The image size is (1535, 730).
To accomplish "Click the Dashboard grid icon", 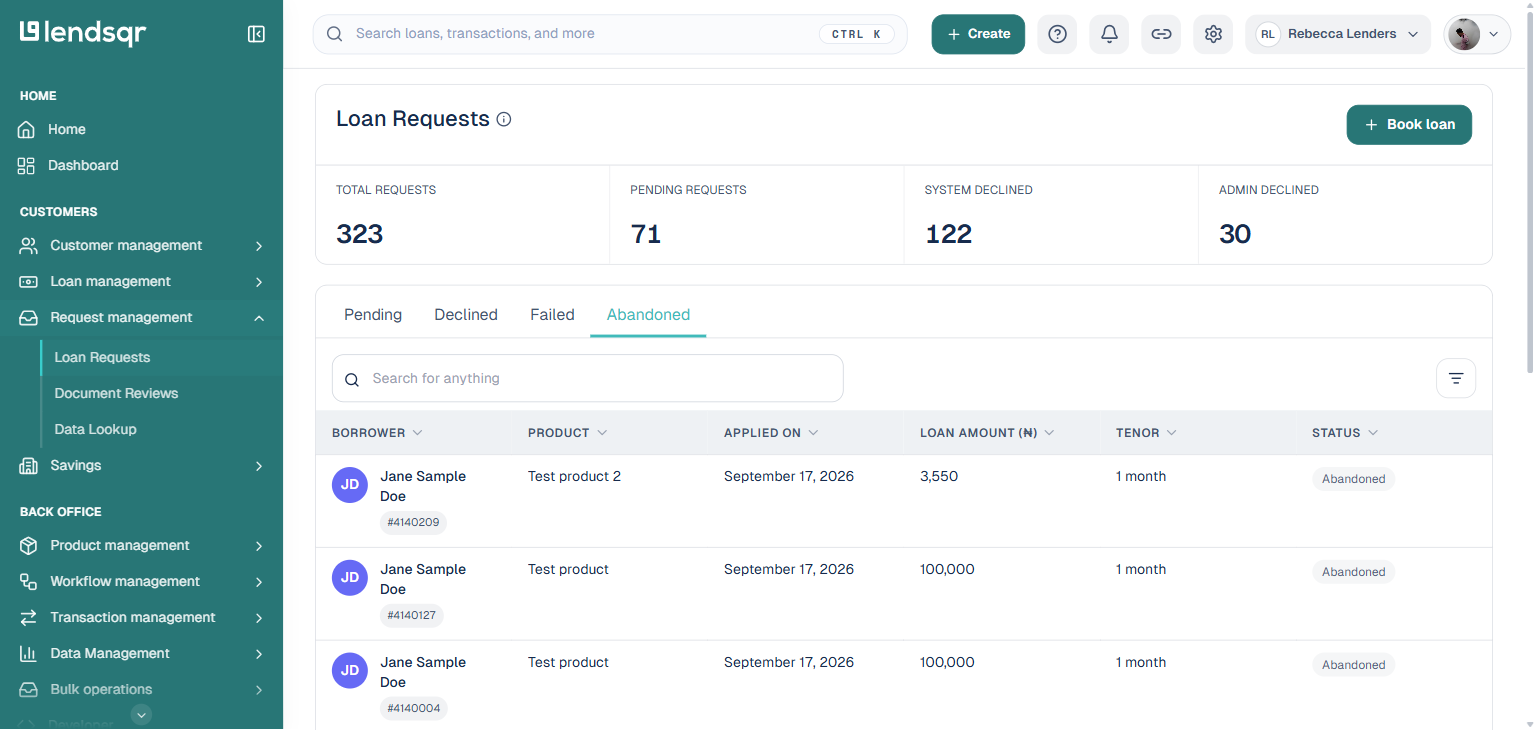I will (x=27, y=166).
